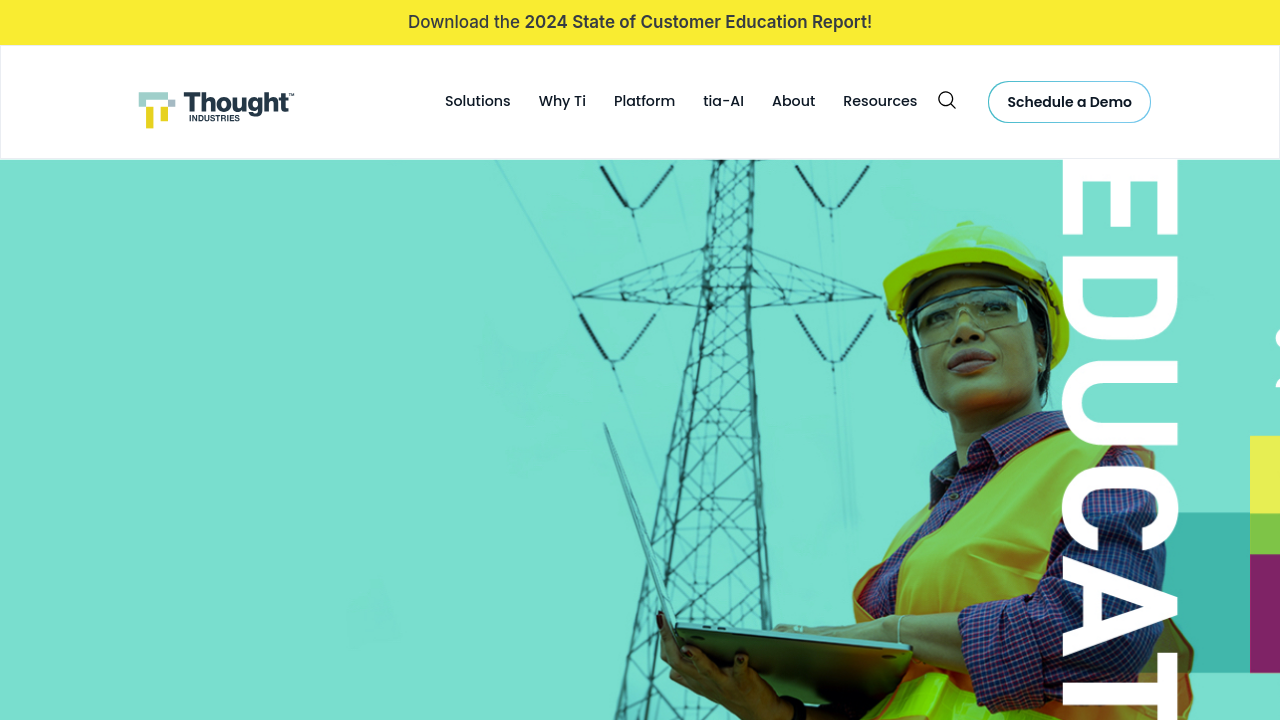Click the green color block at the right edge
1280x720 pixels.
1264,533
